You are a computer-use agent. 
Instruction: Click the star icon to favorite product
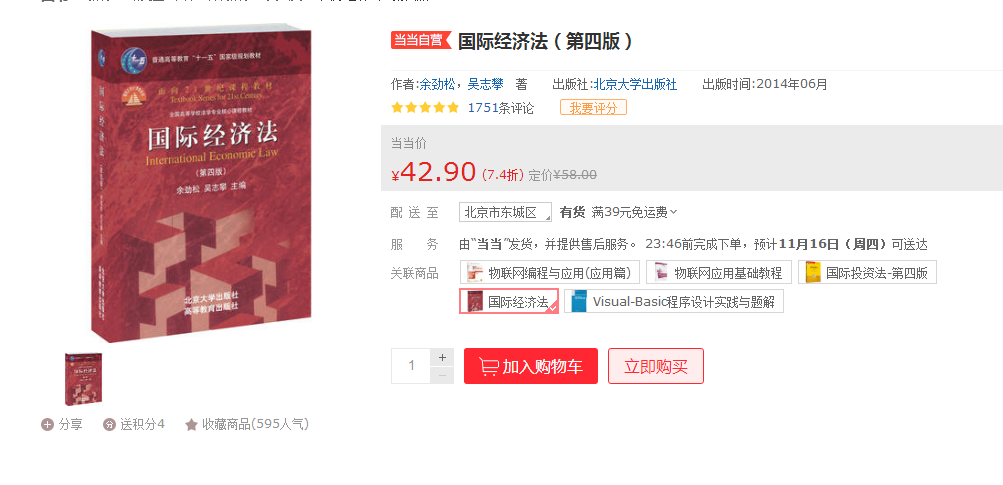point(191,424)
